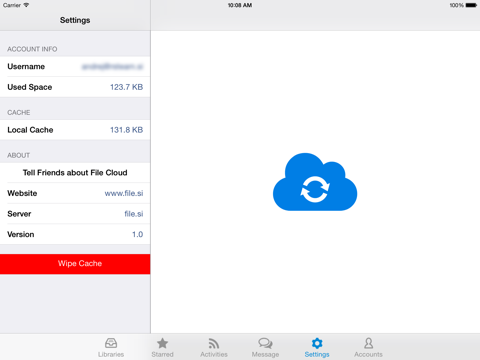Tap the red Wipe Cache button

click(x=75, y=264)
